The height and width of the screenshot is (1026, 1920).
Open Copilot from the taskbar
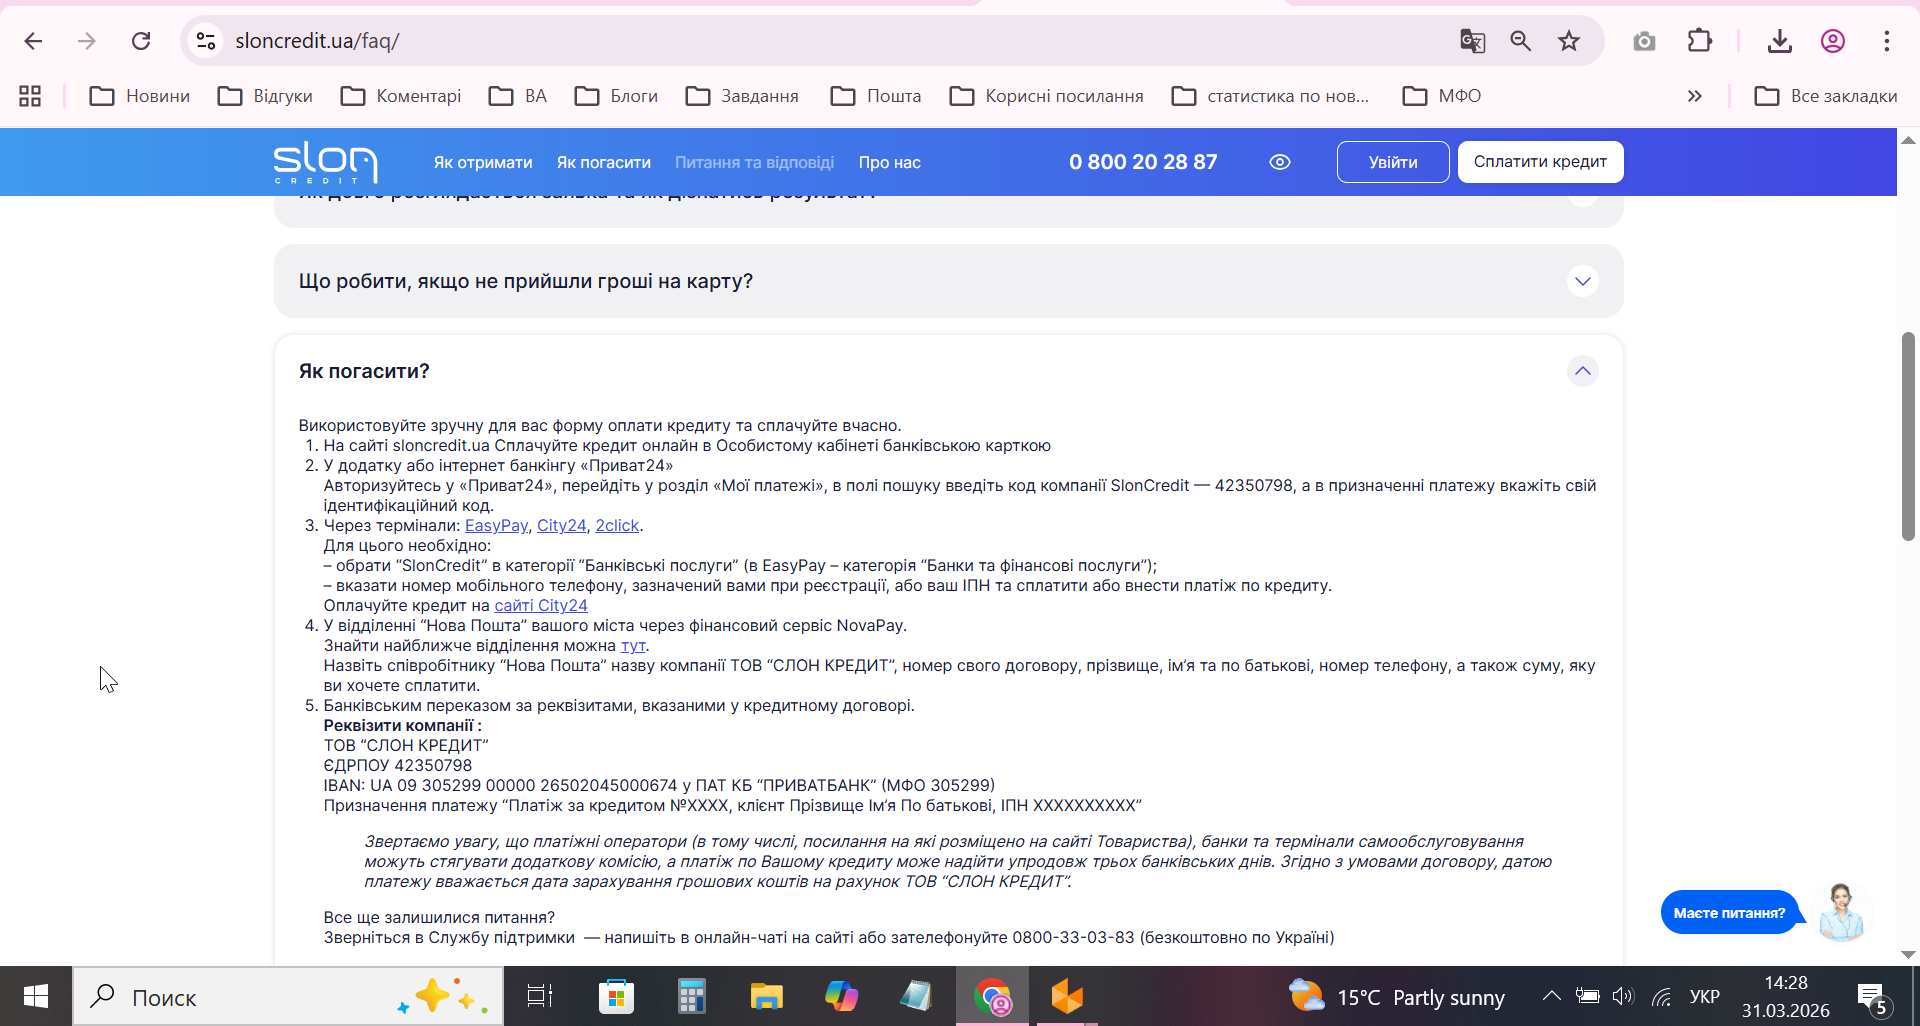coord(841,996)
